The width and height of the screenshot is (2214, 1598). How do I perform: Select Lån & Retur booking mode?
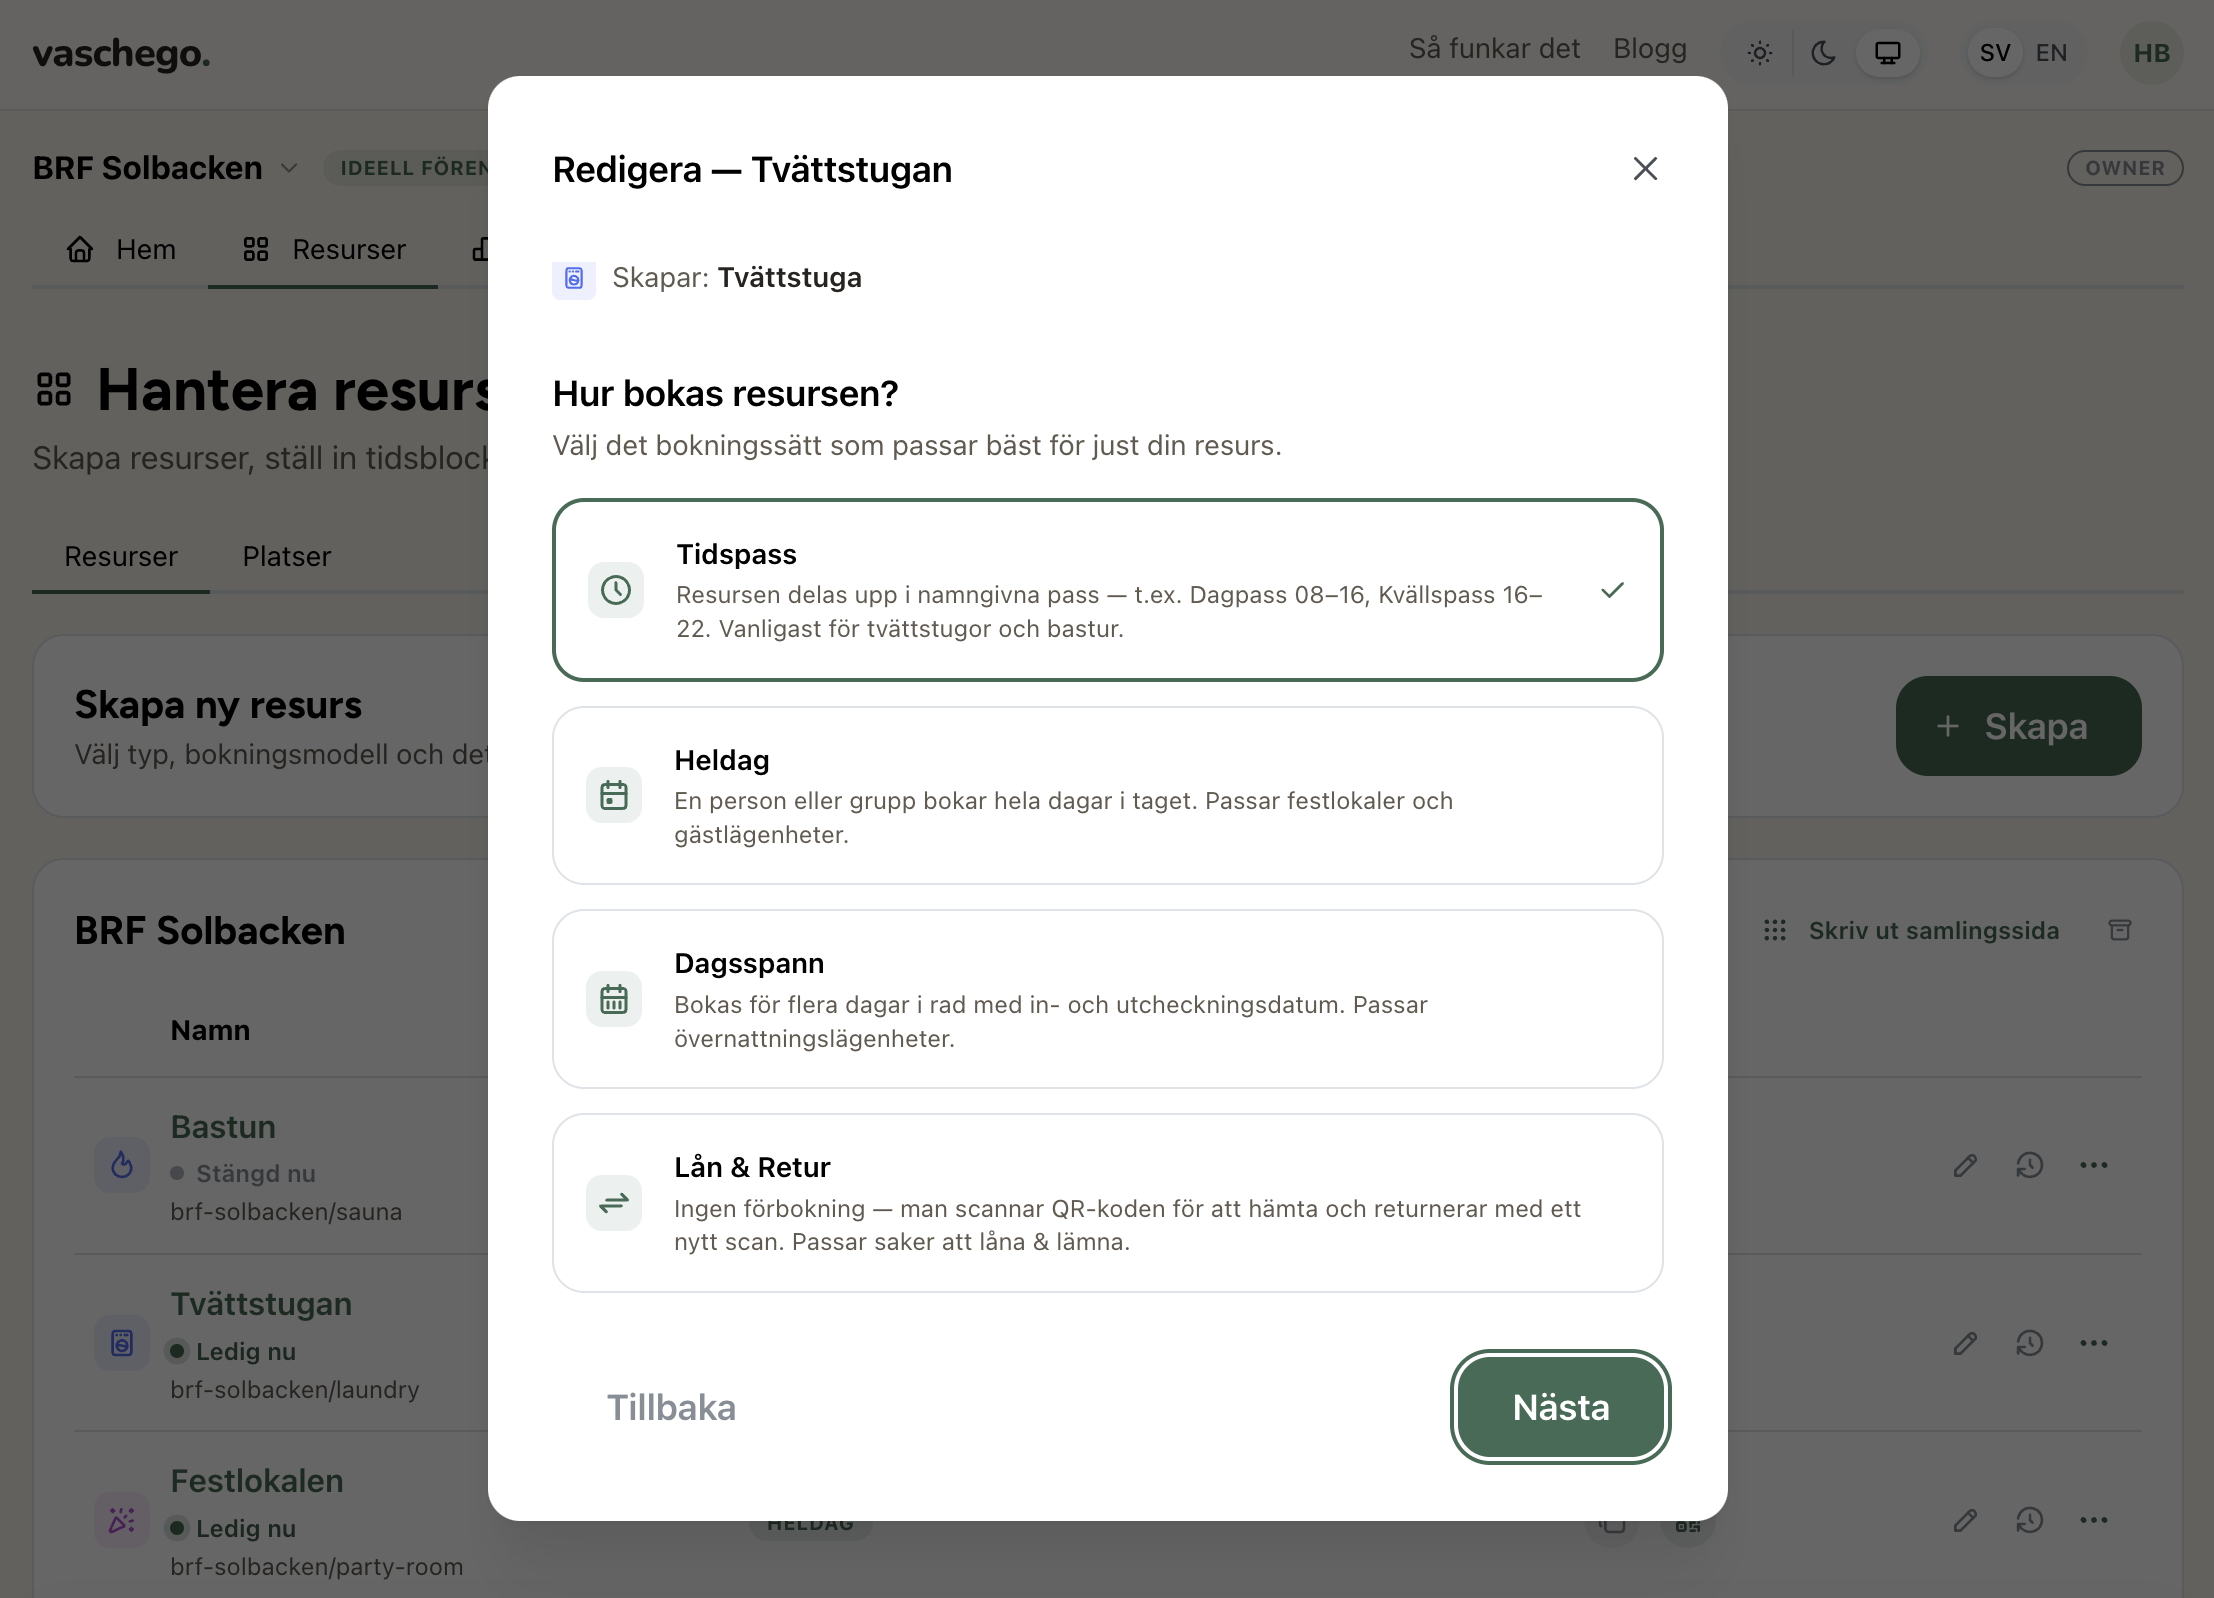point(1107,1203)
